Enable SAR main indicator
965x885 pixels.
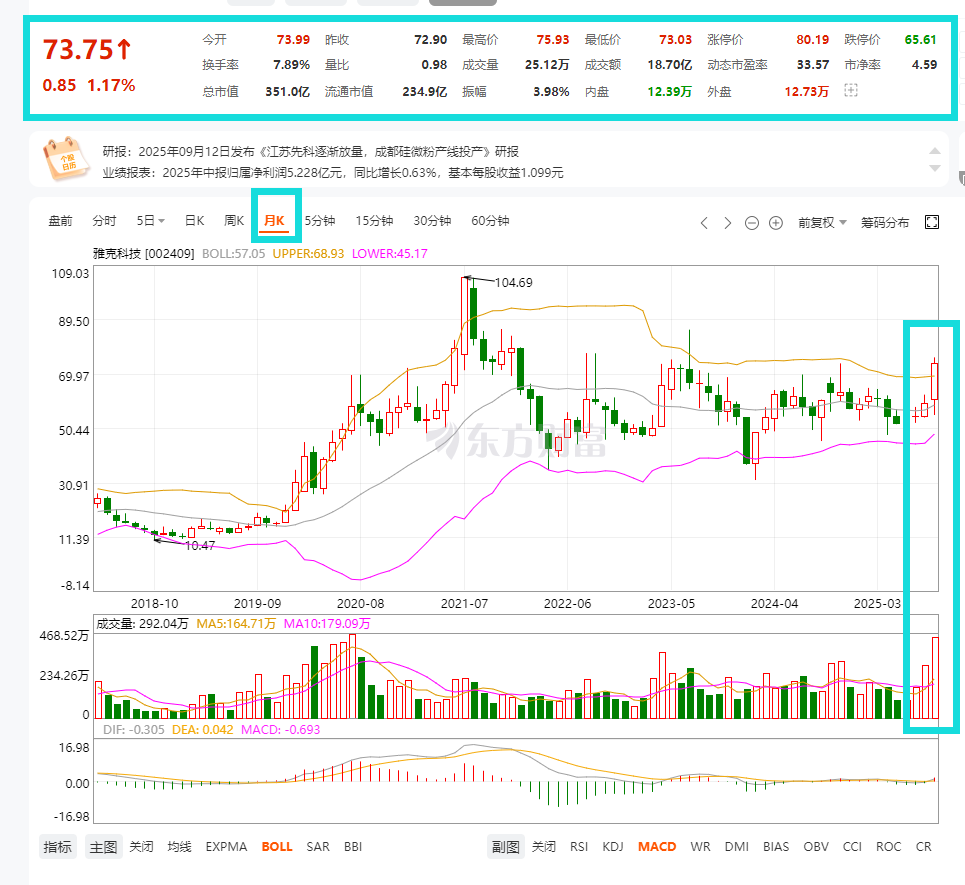[x=318, y=847]
